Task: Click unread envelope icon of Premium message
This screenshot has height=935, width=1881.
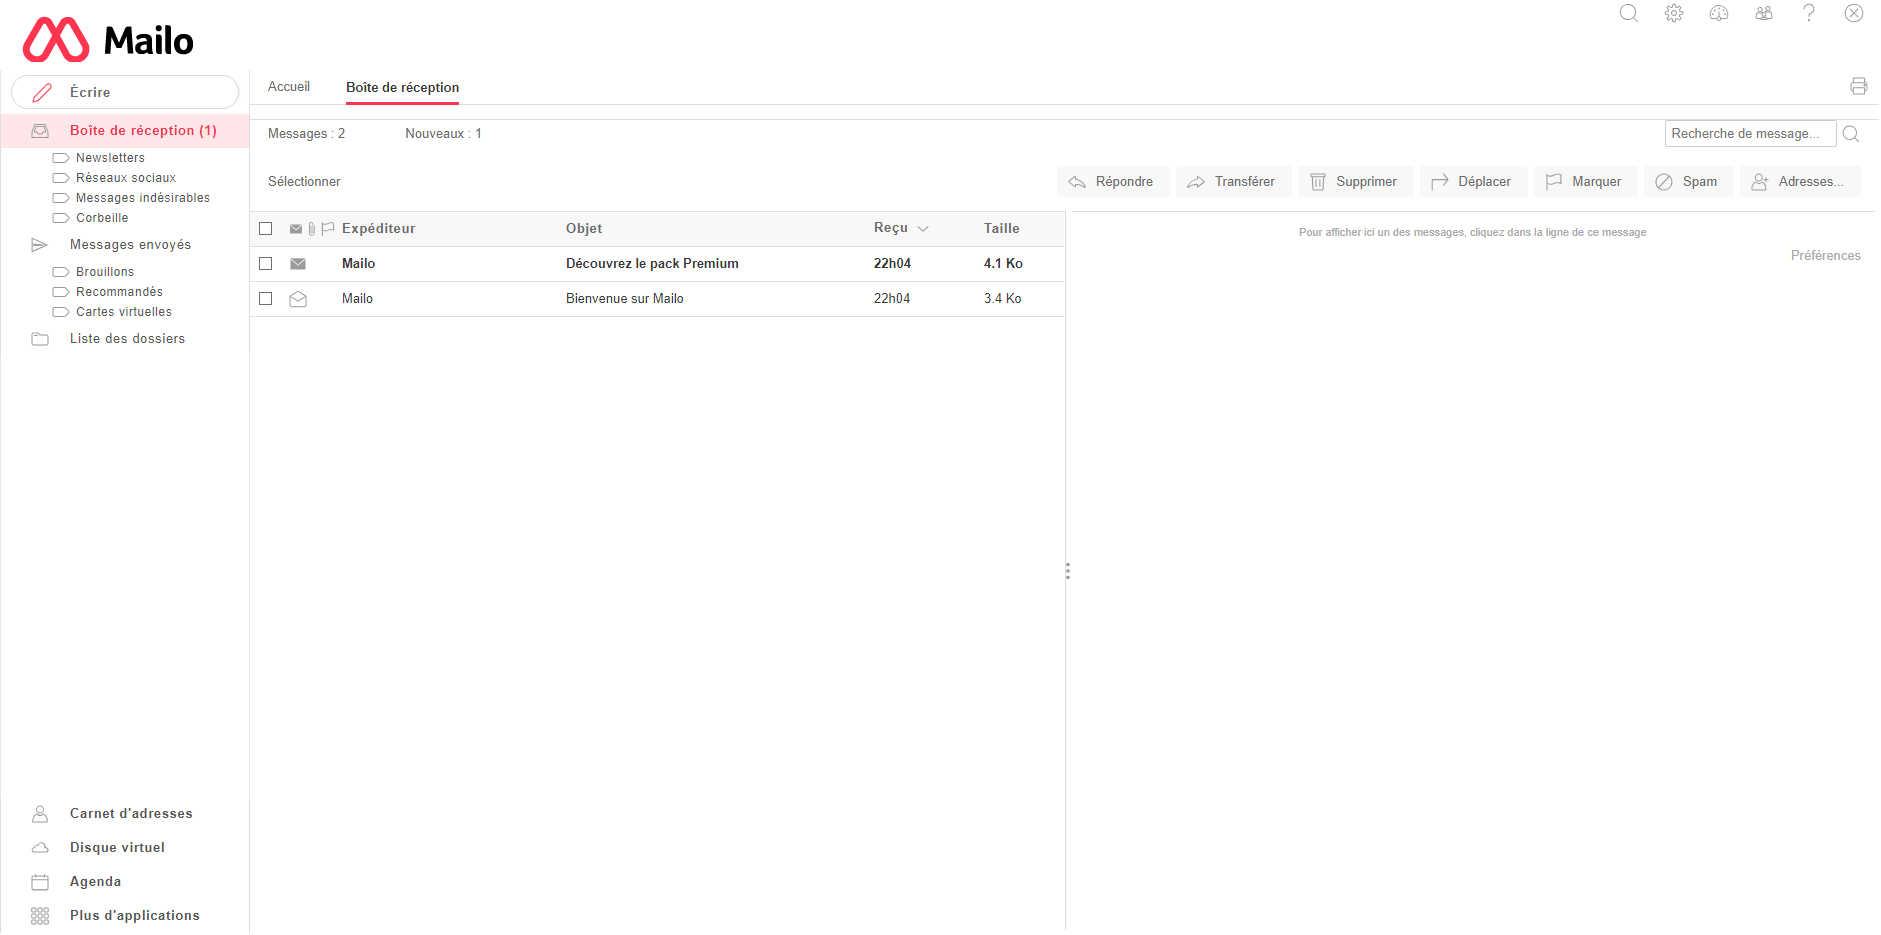Action: (298, 264)
